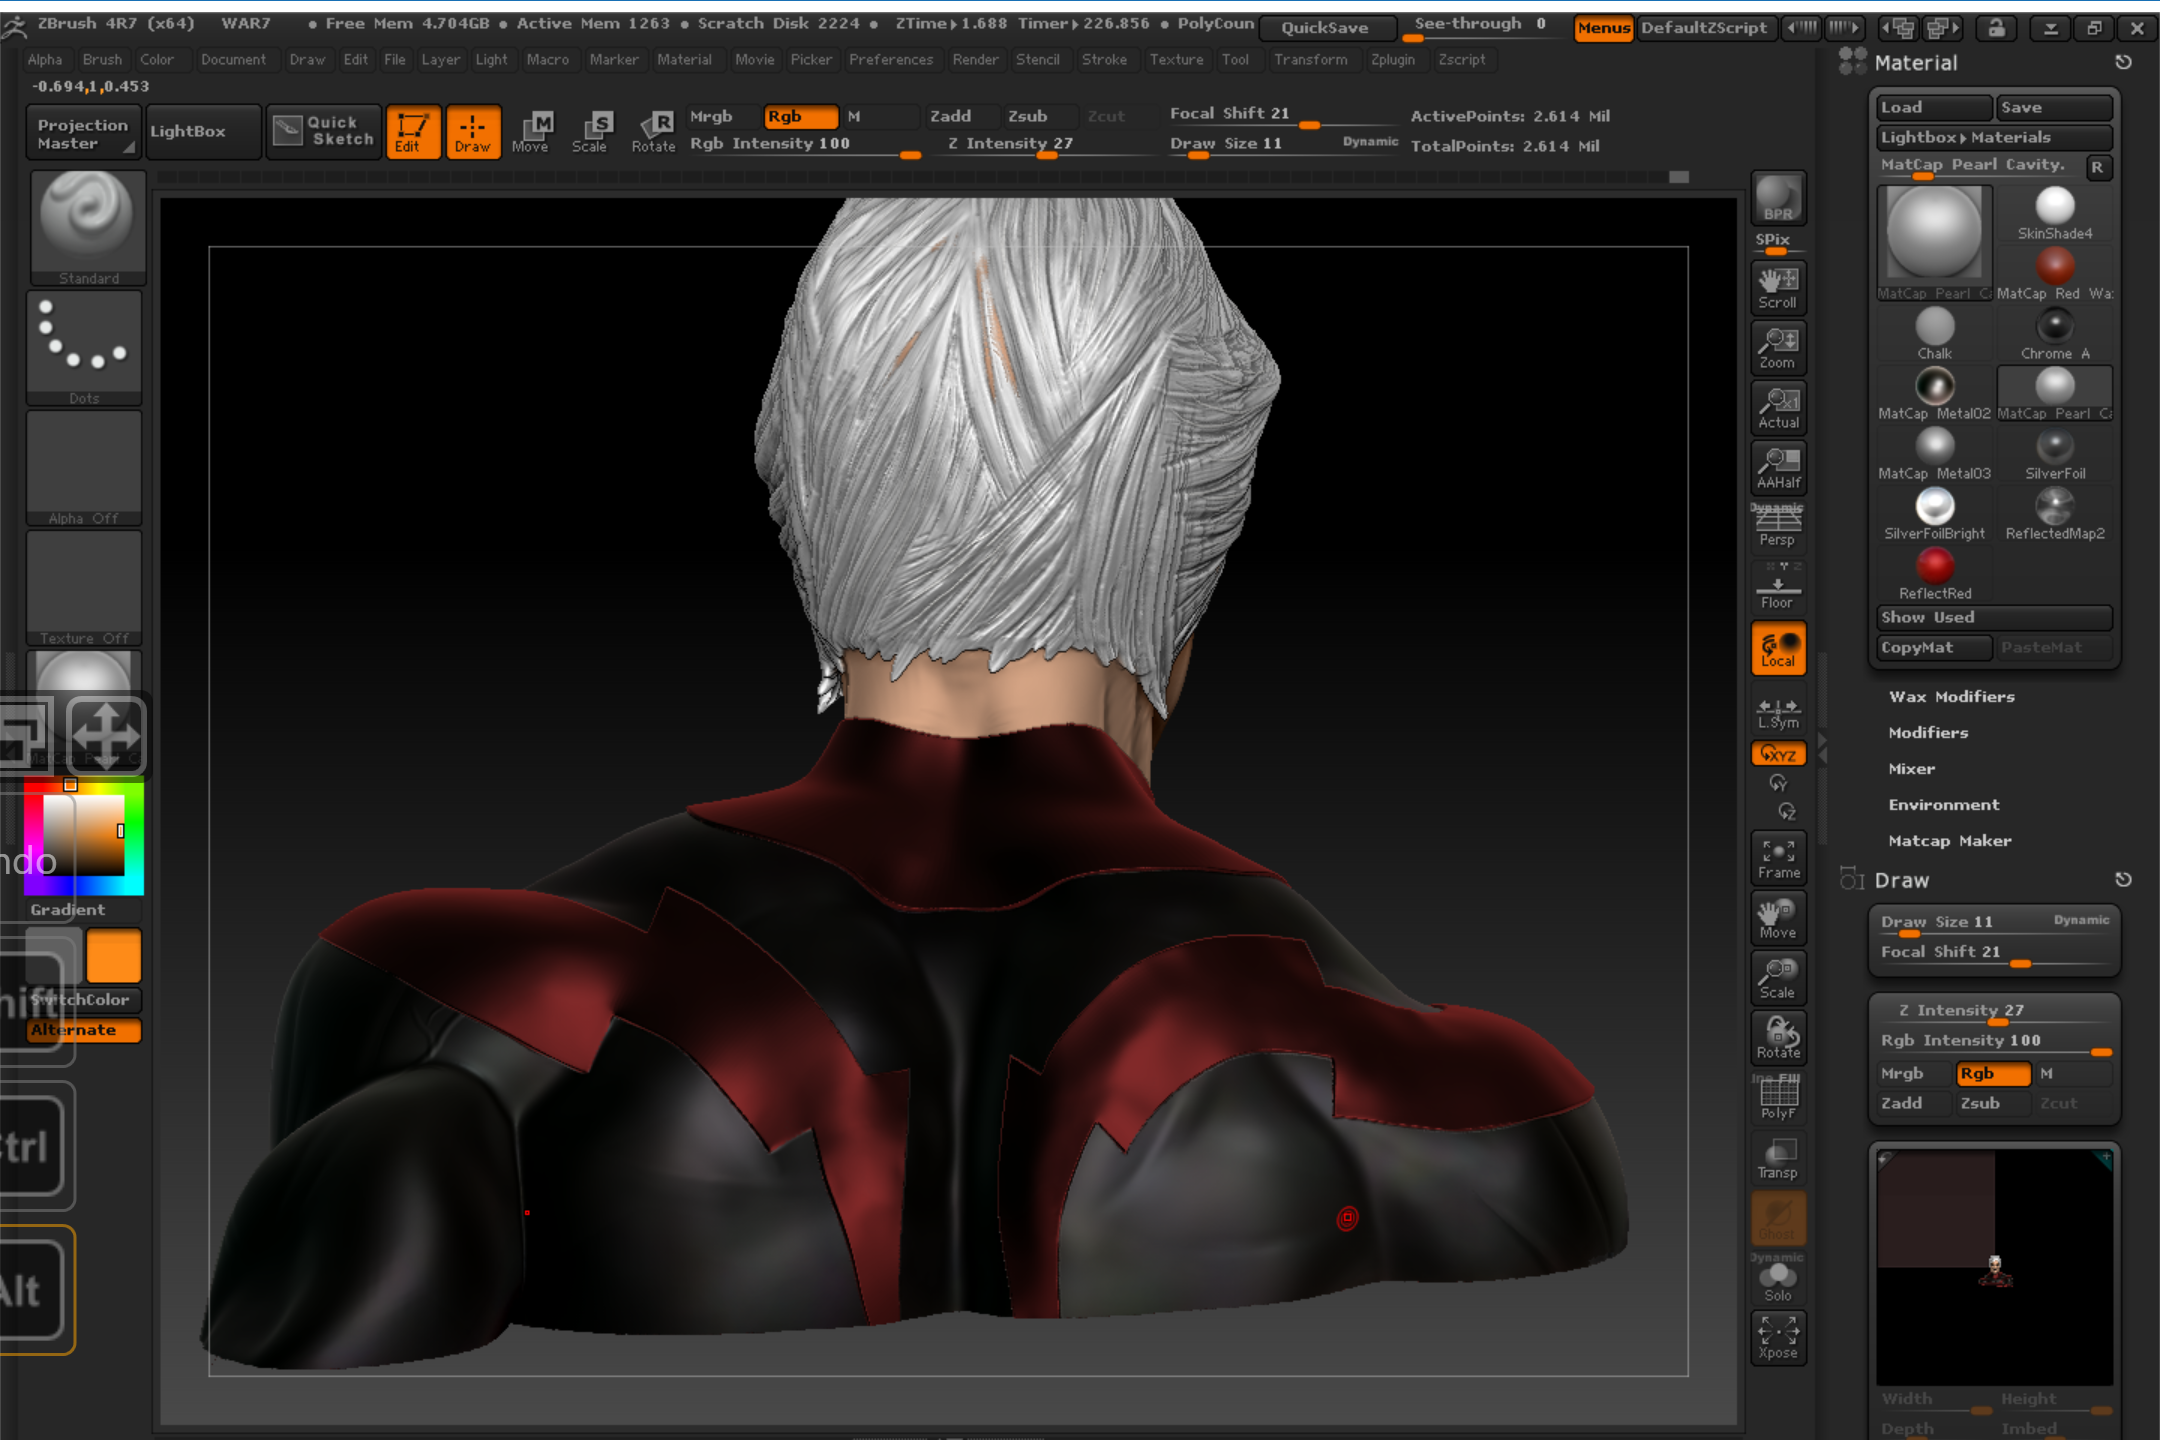Click Quick Sketch button
The image size is (2160, 1440).
[x=324, y=132]
